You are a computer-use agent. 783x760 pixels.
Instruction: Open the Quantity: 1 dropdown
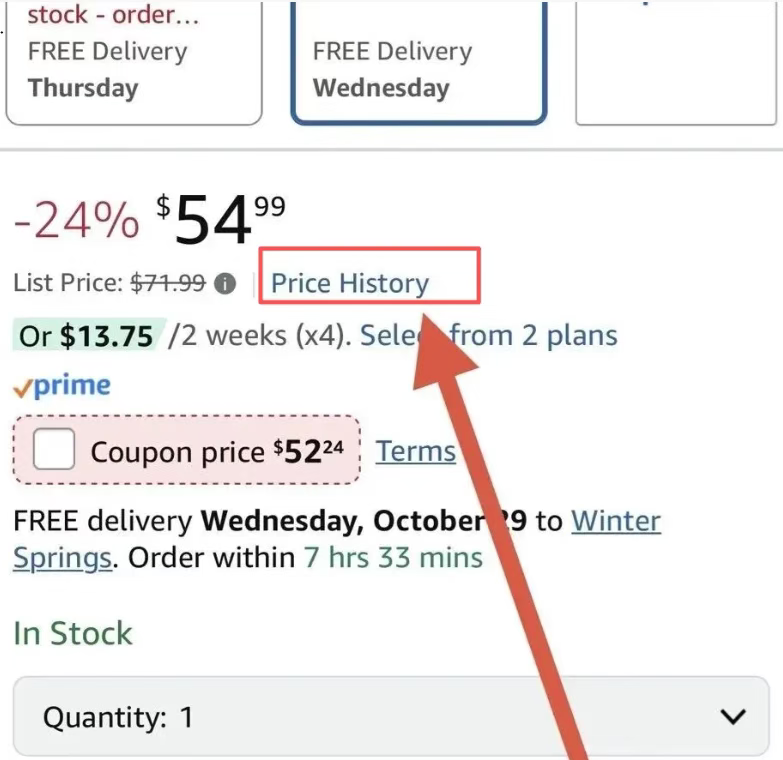391,717
